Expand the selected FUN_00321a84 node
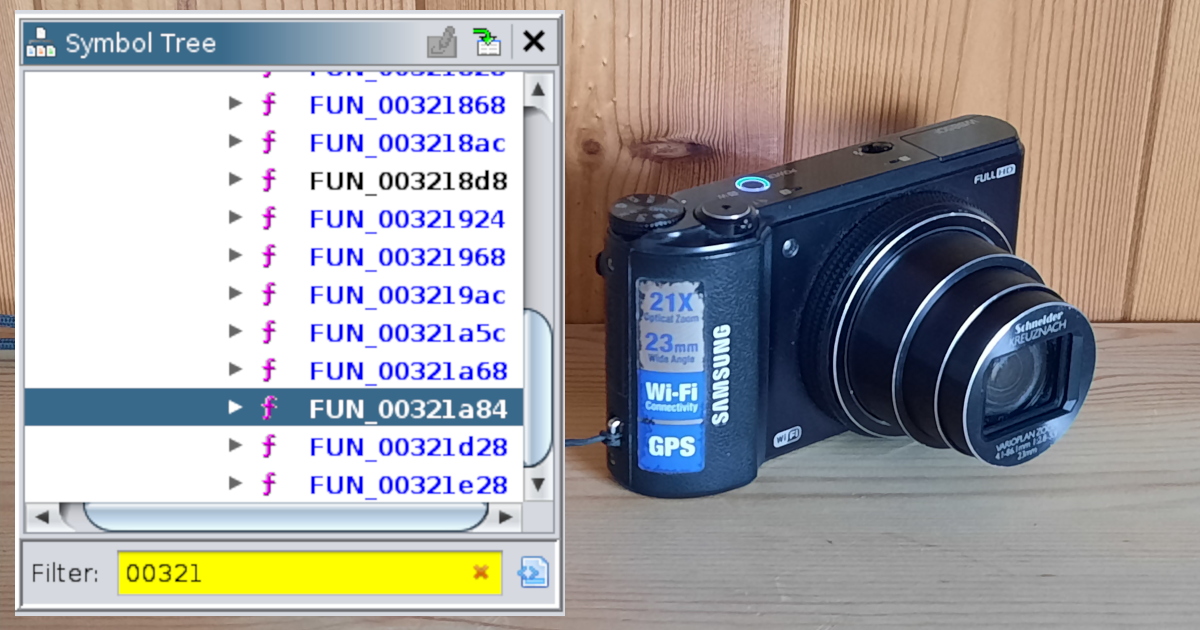Viewport: 1200px width, 630px height. coord(236,408)
